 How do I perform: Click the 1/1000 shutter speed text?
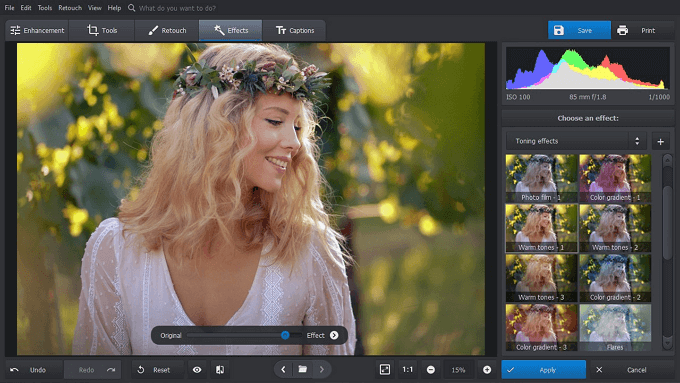pos(659,97)
